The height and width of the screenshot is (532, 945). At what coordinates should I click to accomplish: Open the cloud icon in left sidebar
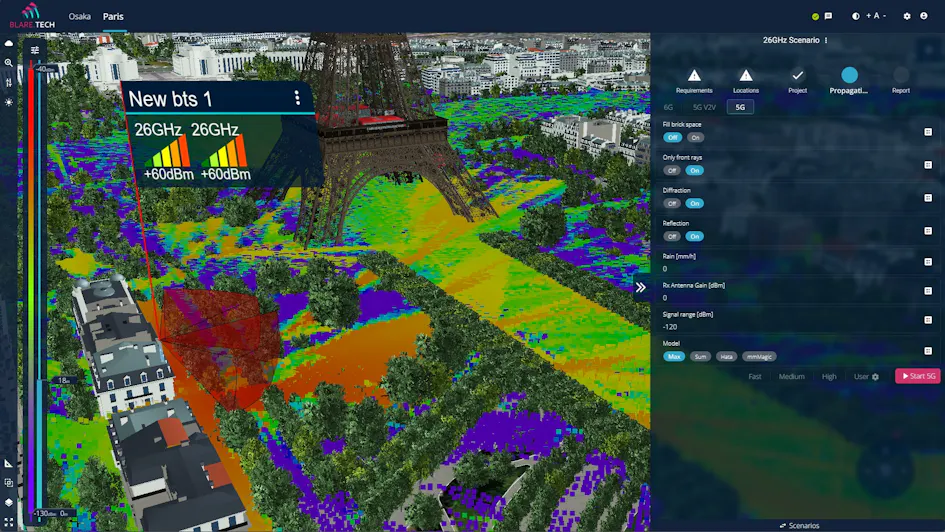(x=8, y=43)
